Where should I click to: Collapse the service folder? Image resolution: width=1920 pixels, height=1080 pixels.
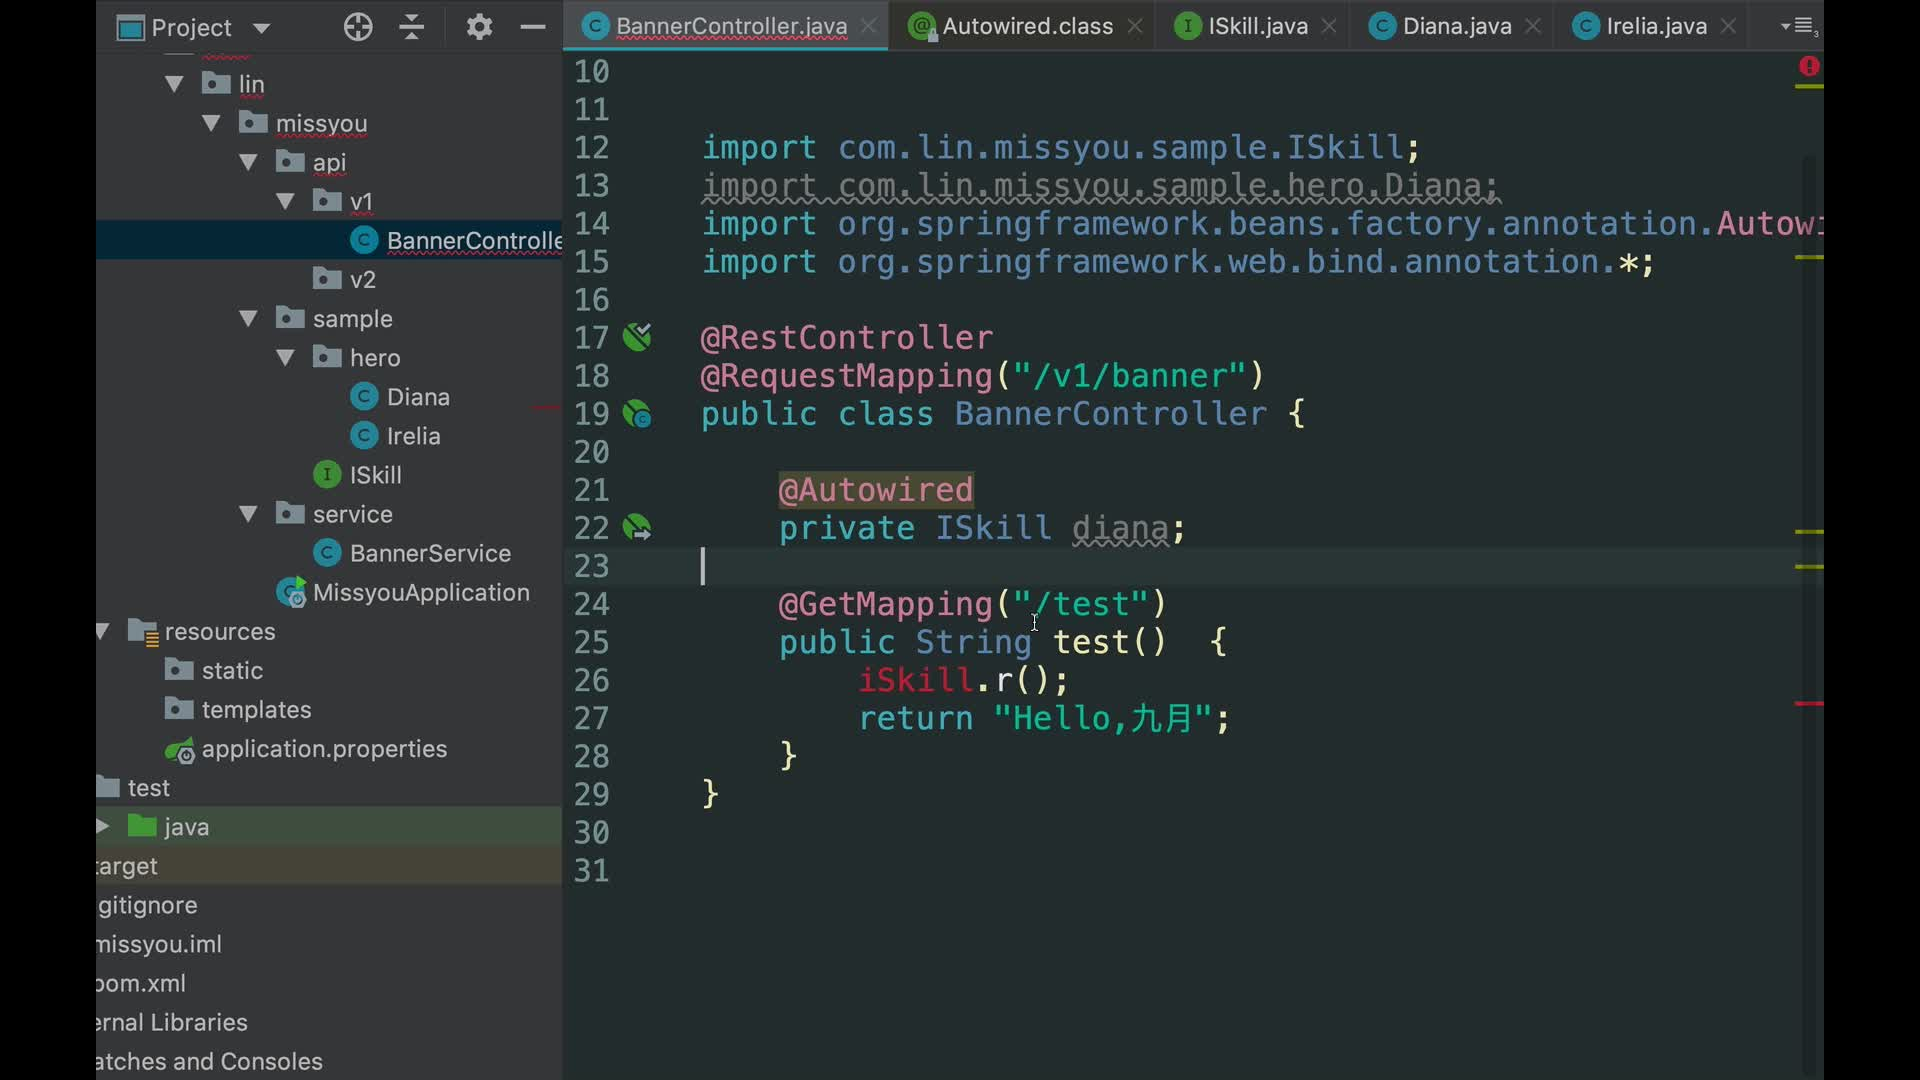coord(249,514)
